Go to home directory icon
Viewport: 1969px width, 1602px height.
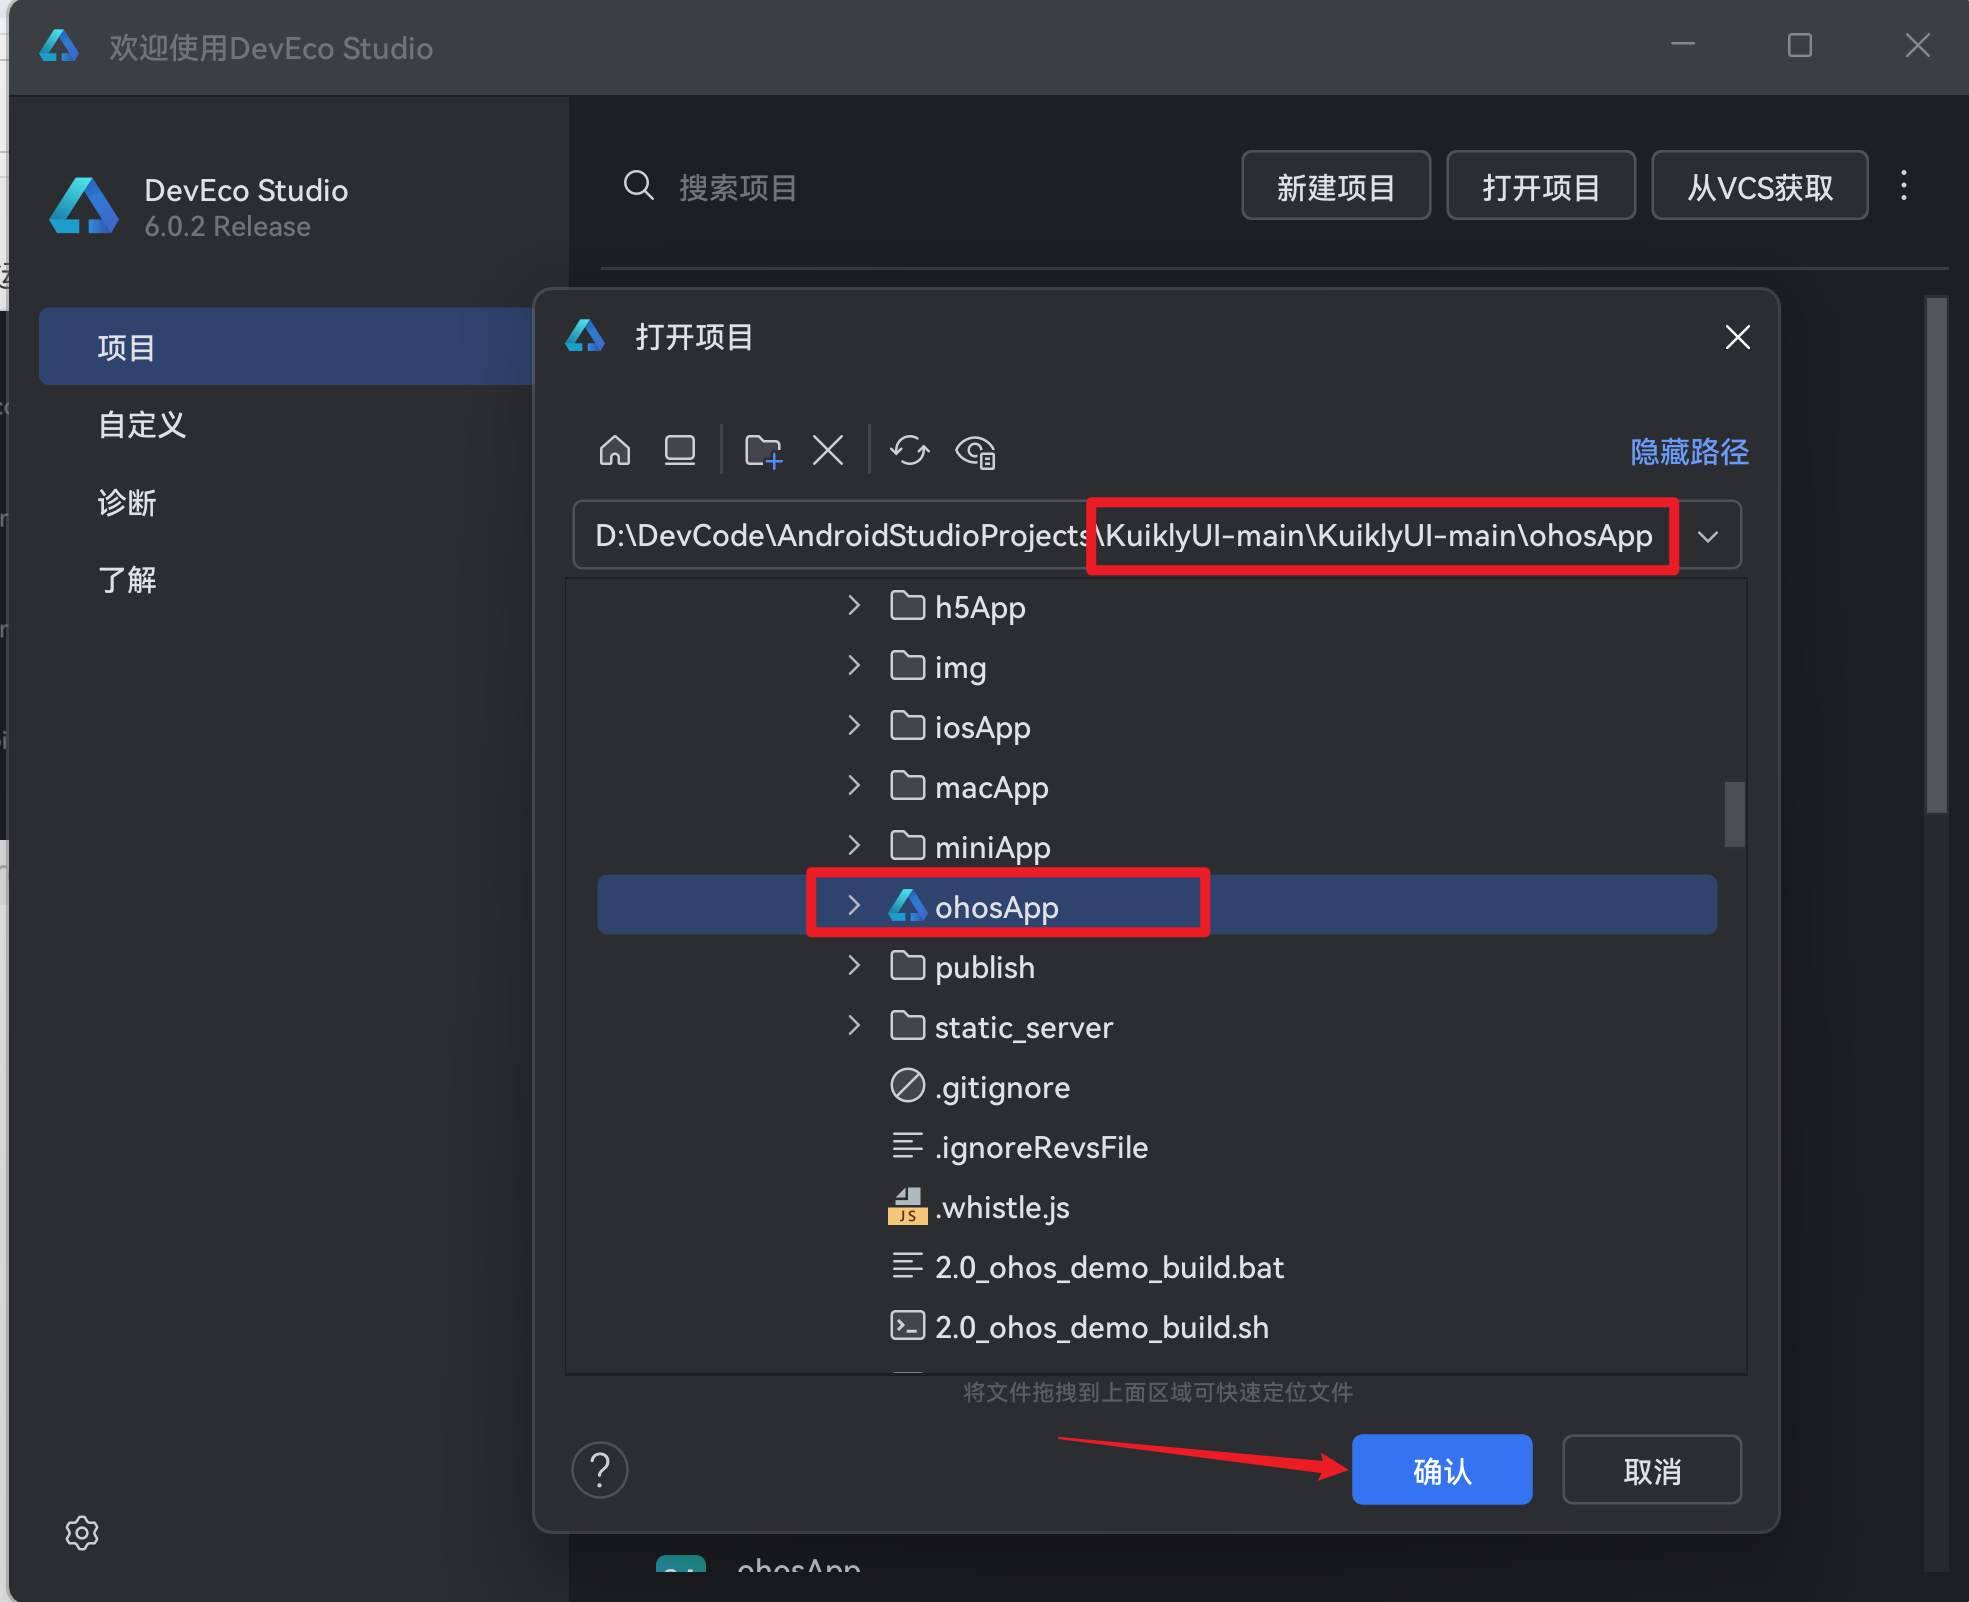pos(614,451)
